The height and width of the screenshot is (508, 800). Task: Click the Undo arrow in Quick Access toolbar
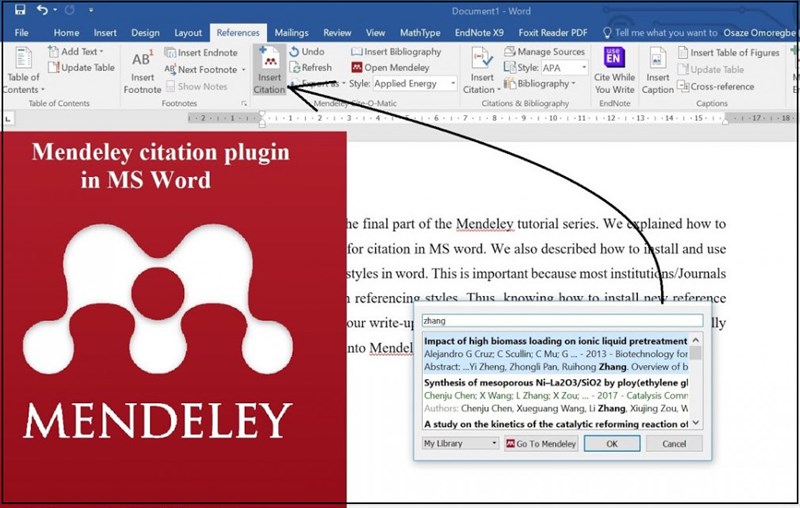click(42, 10)
